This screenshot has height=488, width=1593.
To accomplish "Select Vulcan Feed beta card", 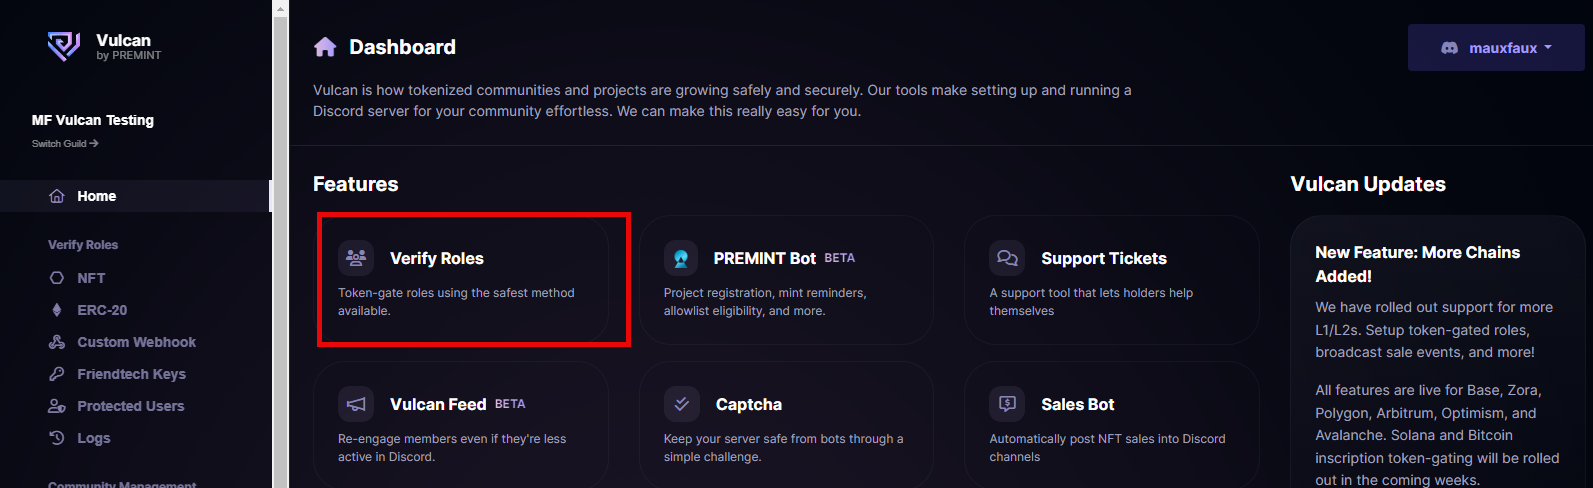I will [x=461, y=425].
